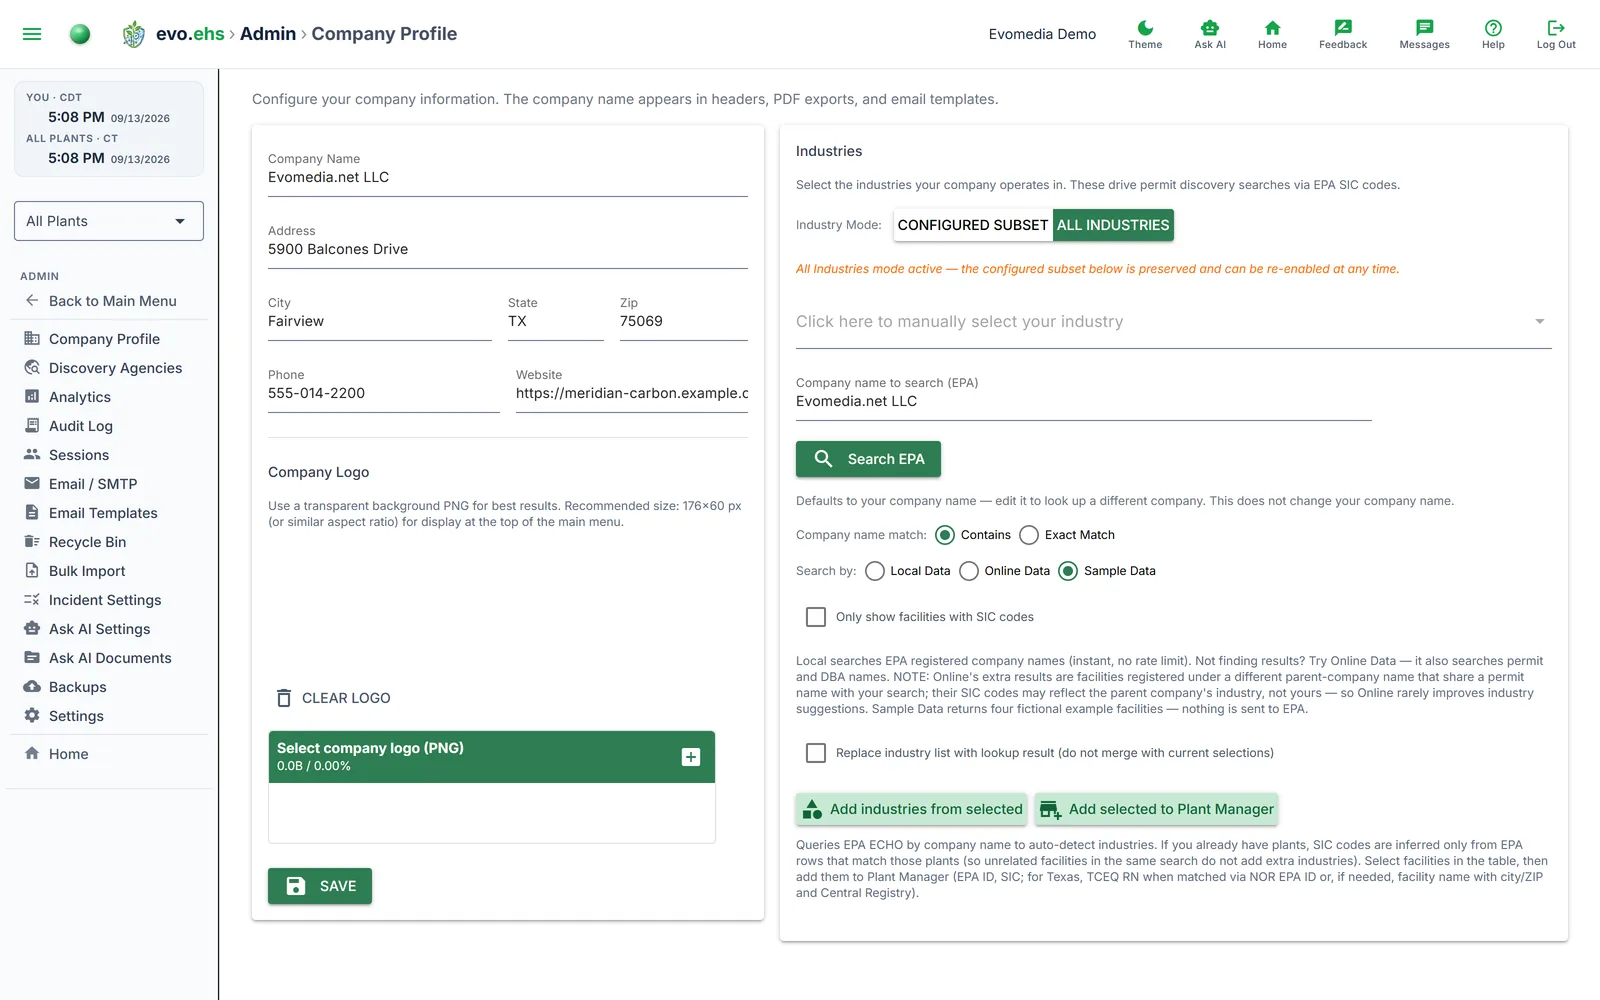Image resolution: width=1600 pixels, height=1000 pixels.
Task: Select Local Data search option
Action: click(x=875, y=571)
